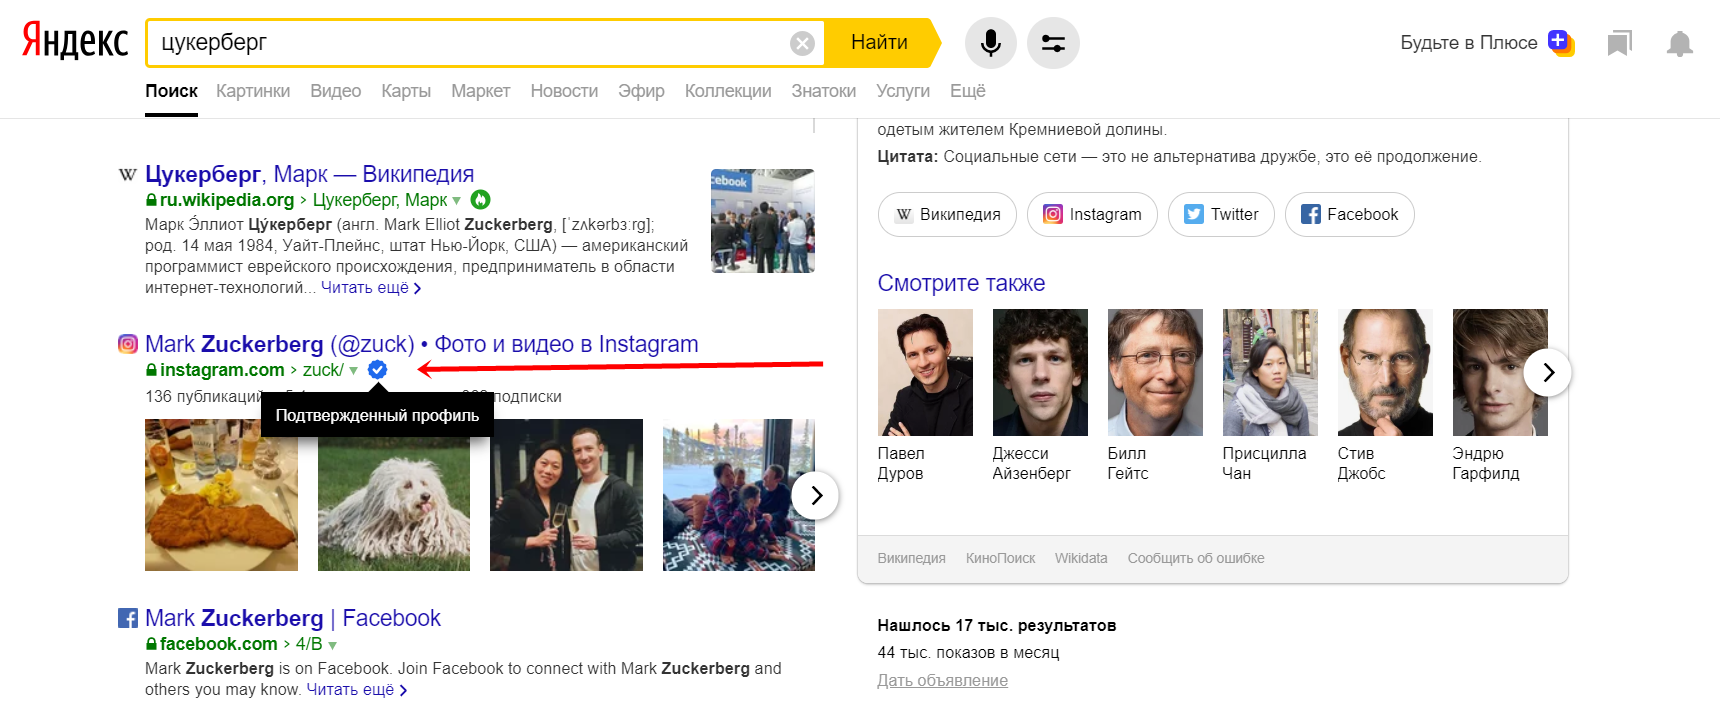Open the Новости tab
Screen dimensions: 1720x720
tap(564, 91)
